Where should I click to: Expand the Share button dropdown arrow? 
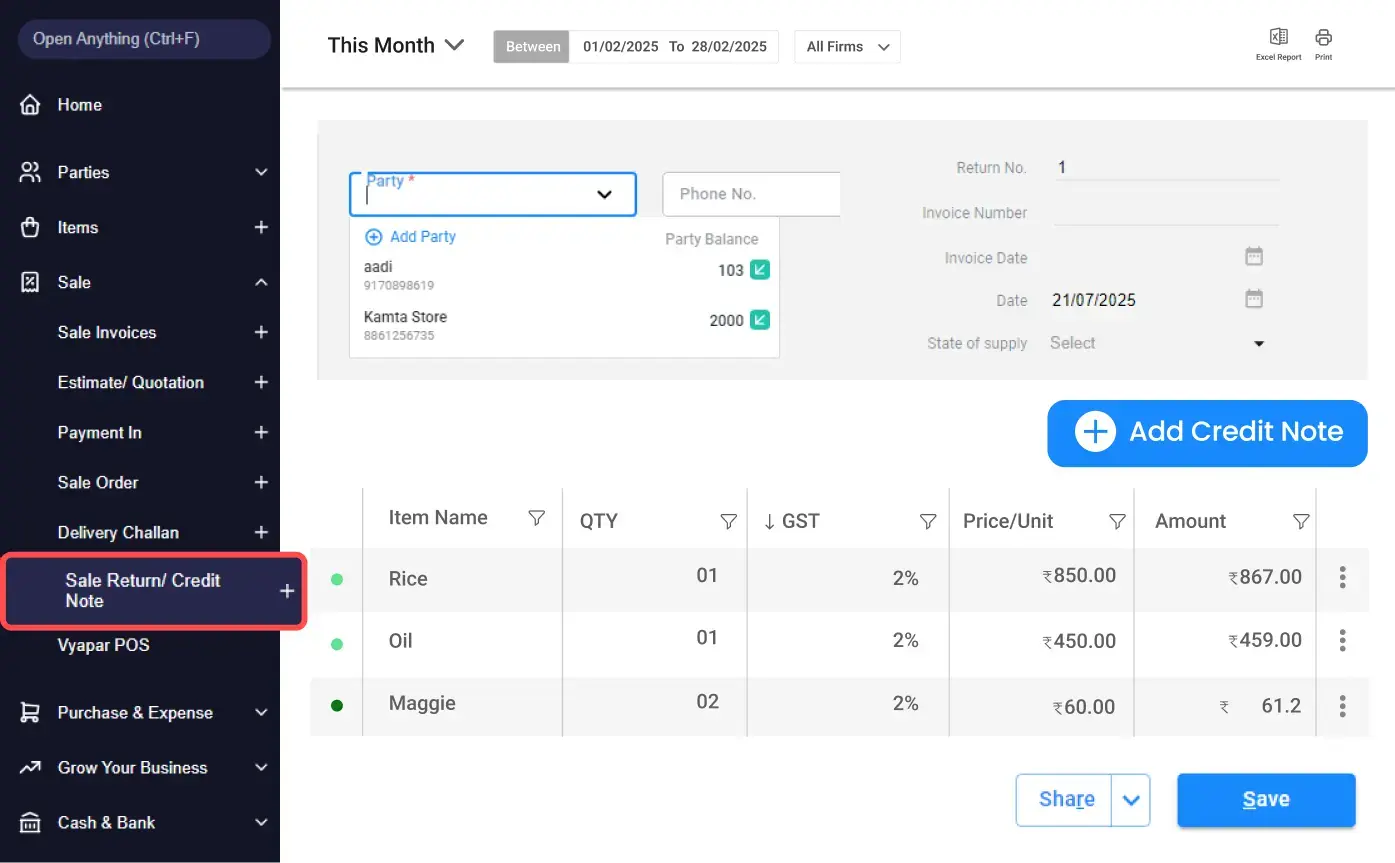[x=1131, y=800]
